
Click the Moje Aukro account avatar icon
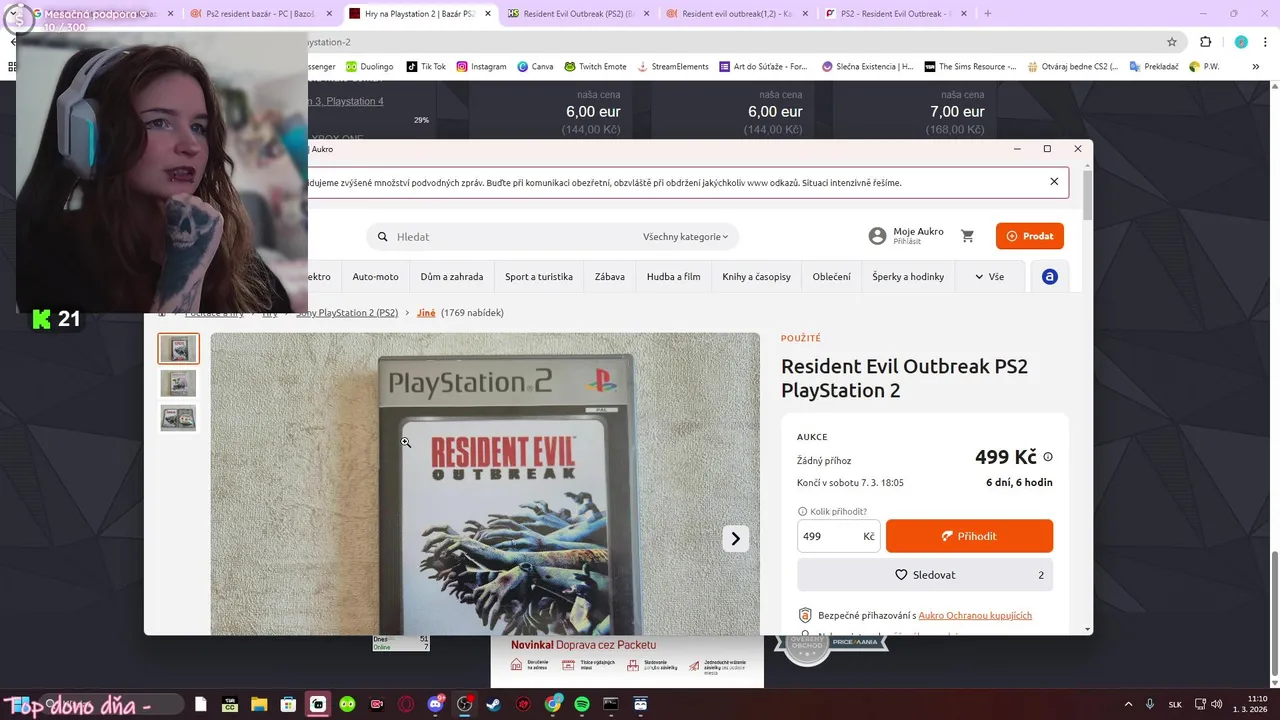(877, 236)
